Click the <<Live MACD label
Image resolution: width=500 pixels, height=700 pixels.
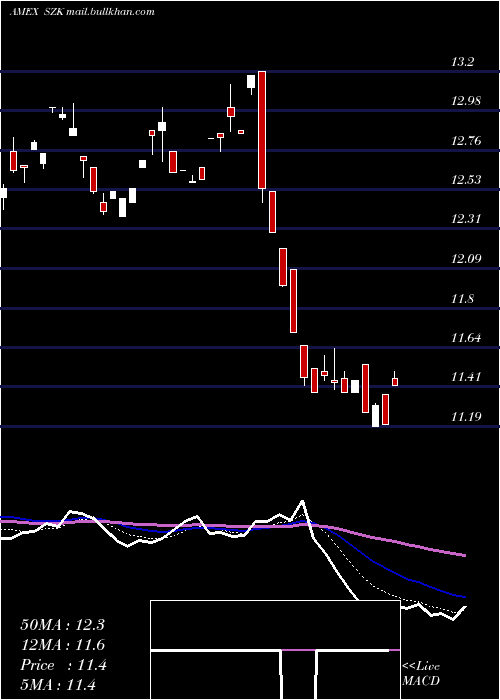pyautogui.click(x=421, y=673)
